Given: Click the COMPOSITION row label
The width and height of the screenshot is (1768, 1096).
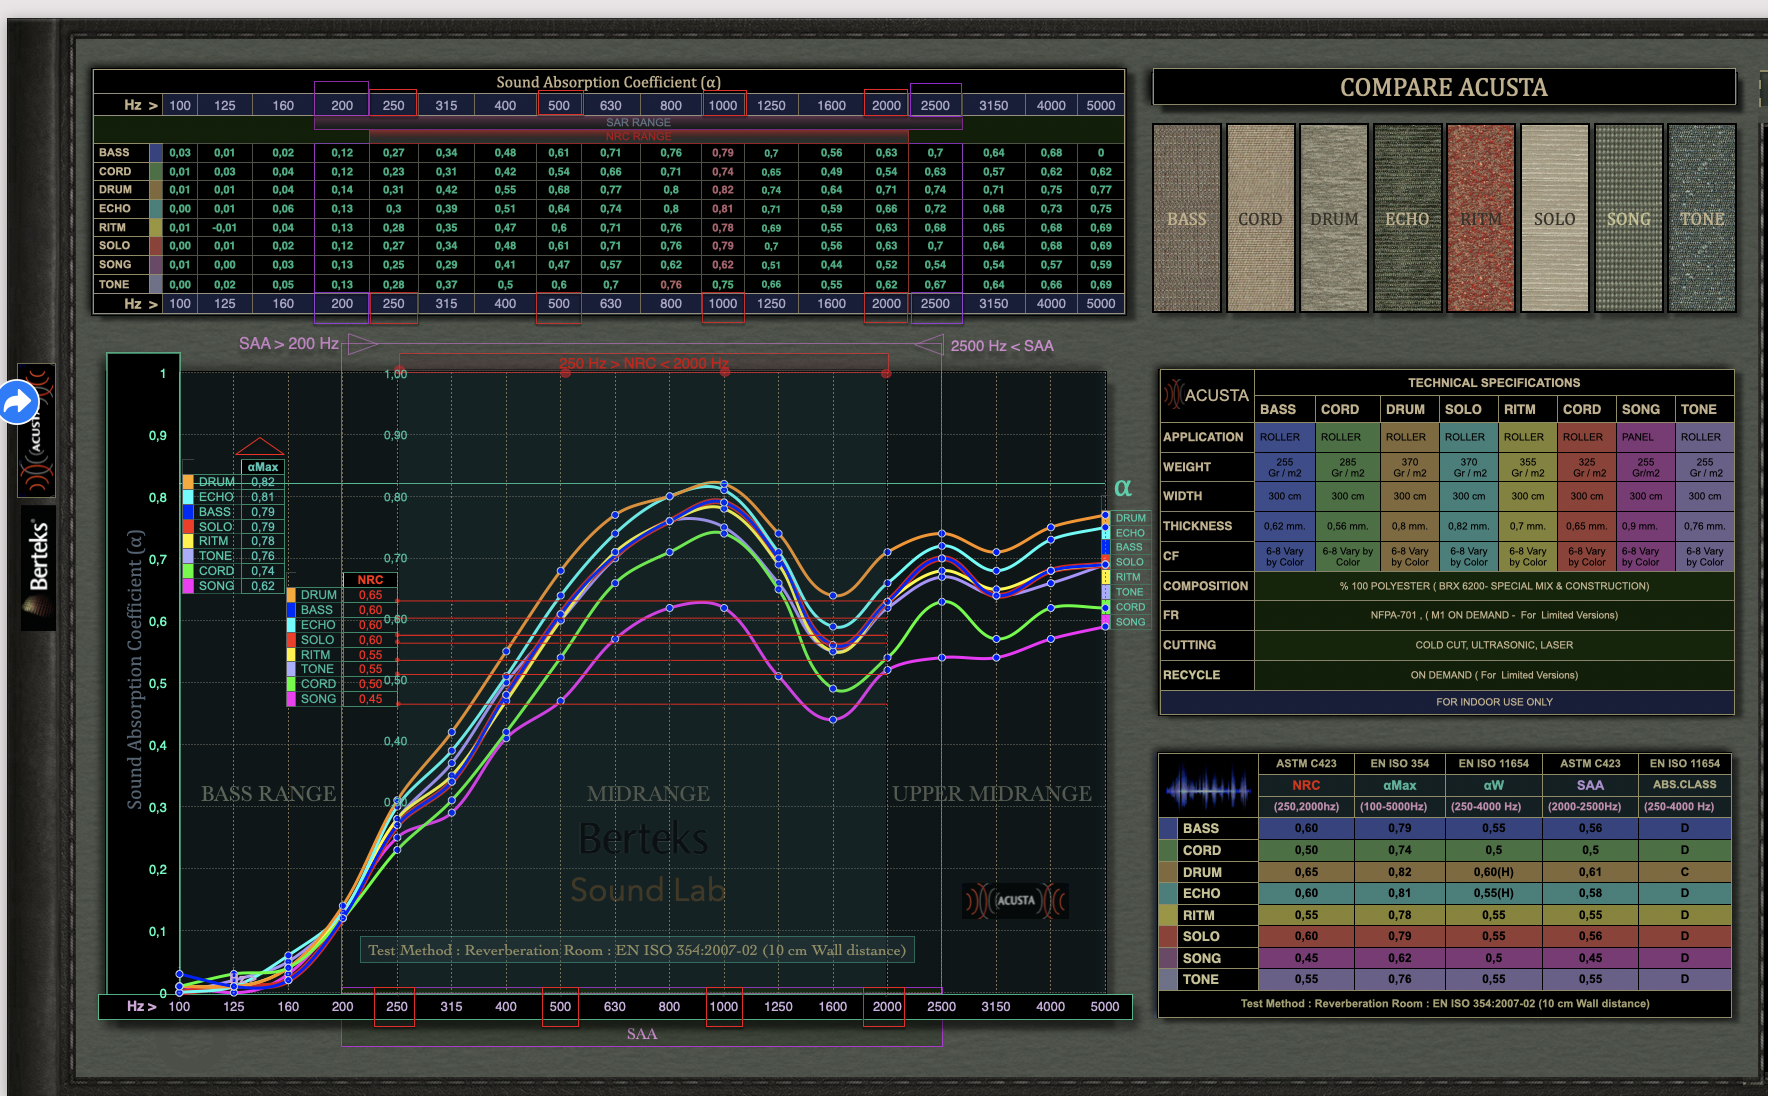Looking at the screenshot, I should pos(1205,586).
